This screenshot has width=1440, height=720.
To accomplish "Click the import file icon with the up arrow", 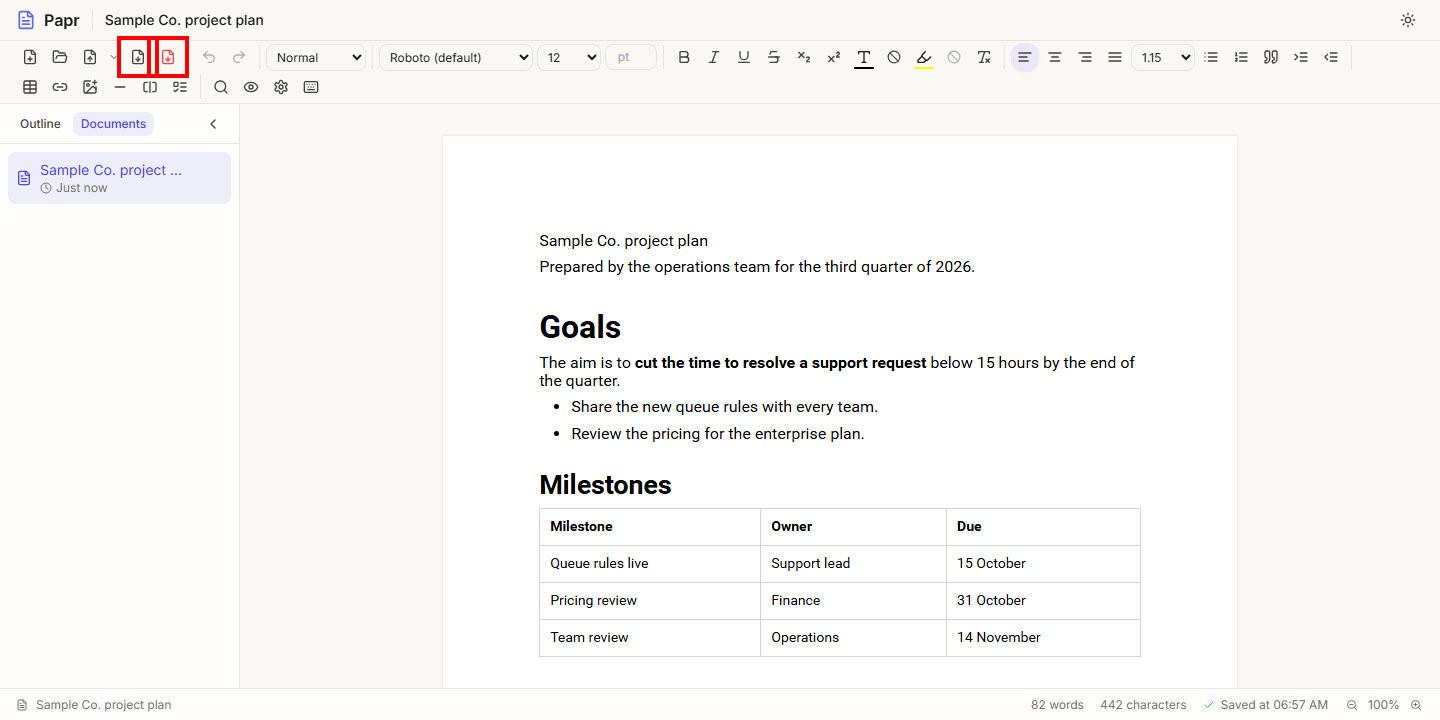I will point(90,57).
